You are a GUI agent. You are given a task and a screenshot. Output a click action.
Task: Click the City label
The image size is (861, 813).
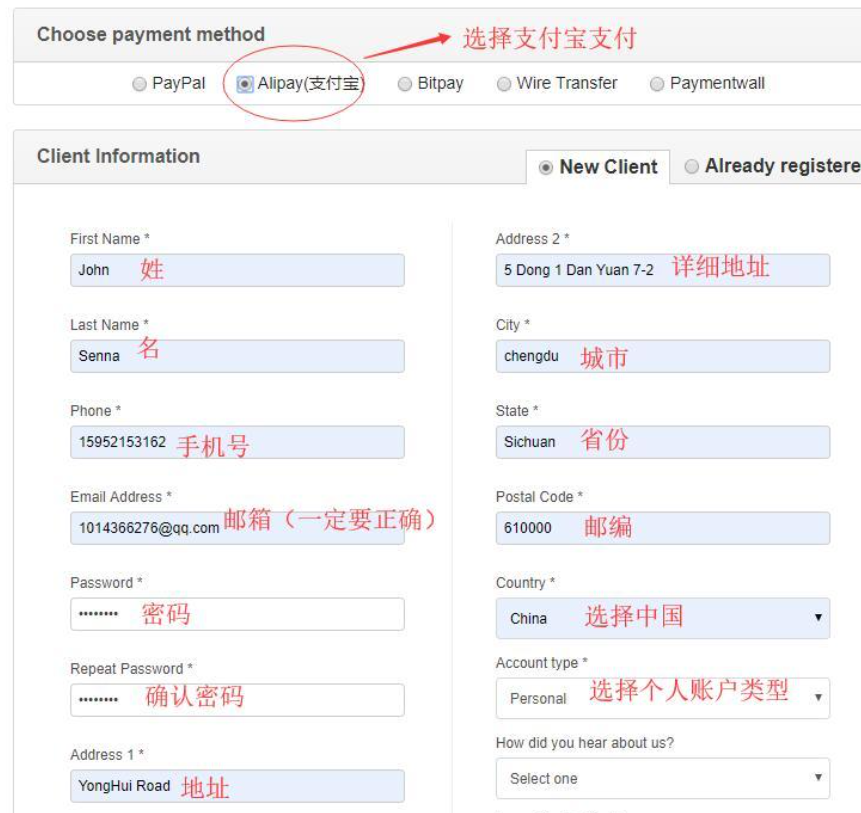click(512, 325)
